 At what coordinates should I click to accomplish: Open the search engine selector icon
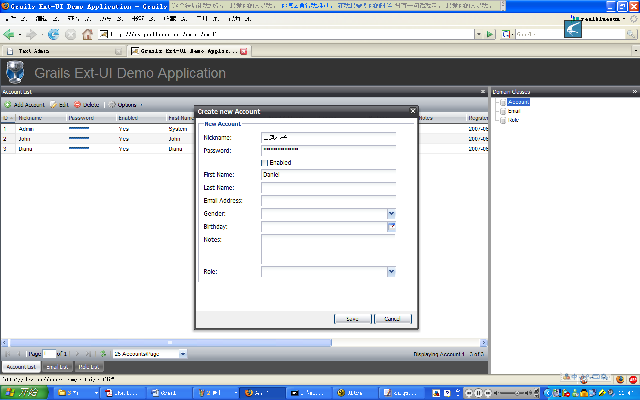(x=506, y=34)
